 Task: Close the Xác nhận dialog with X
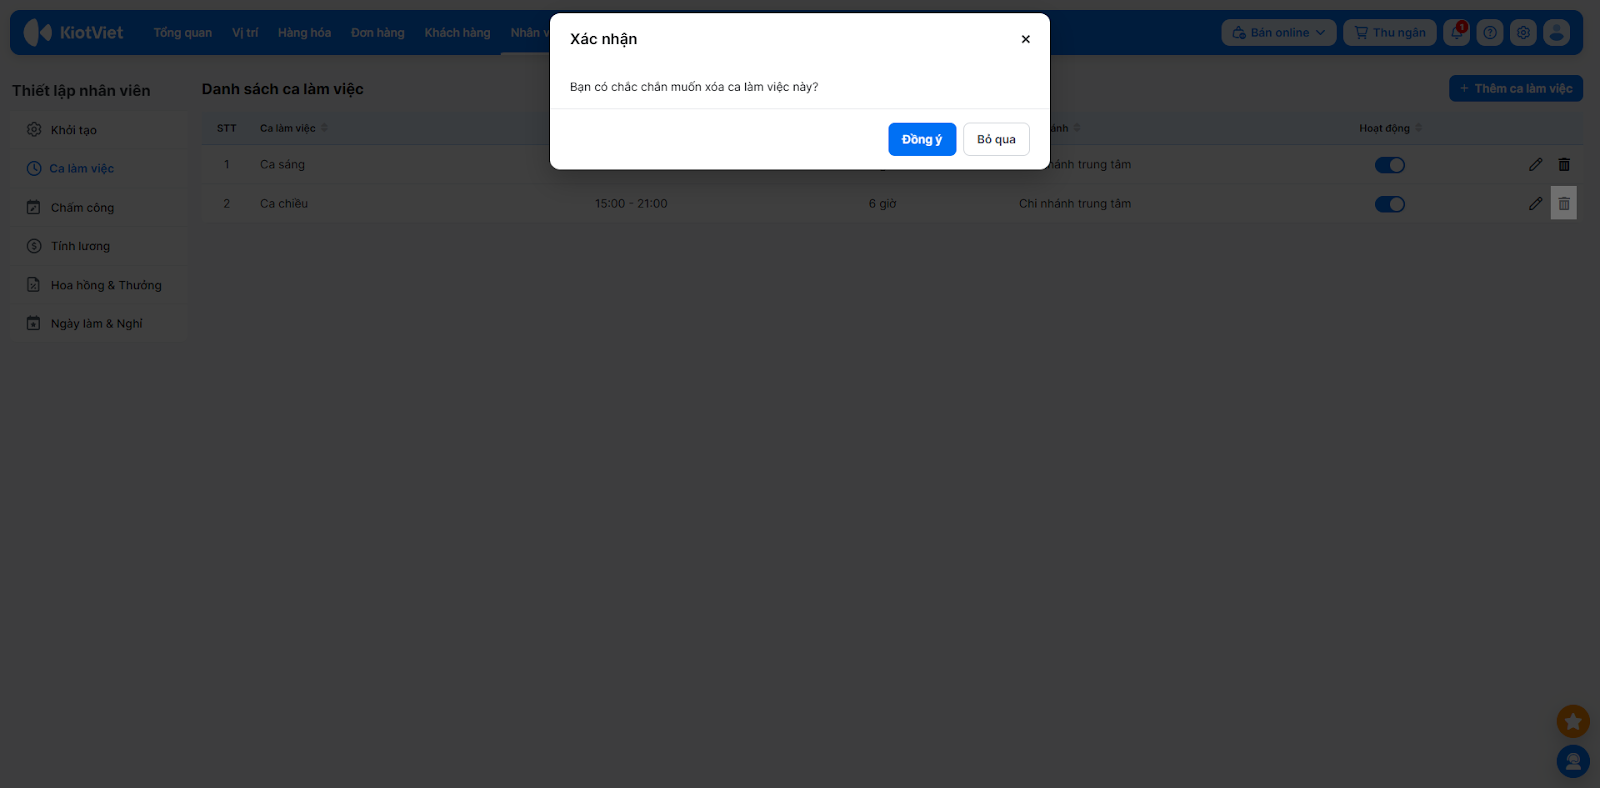tap(1025, 39)
